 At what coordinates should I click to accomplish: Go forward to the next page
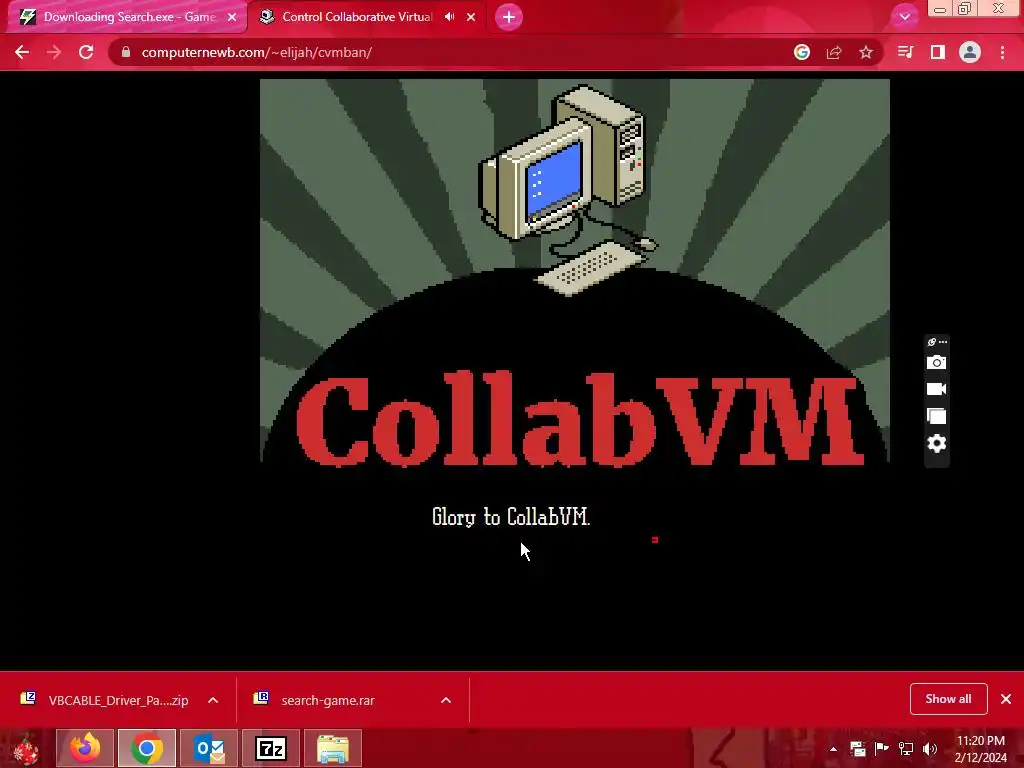tap(54, 52)
